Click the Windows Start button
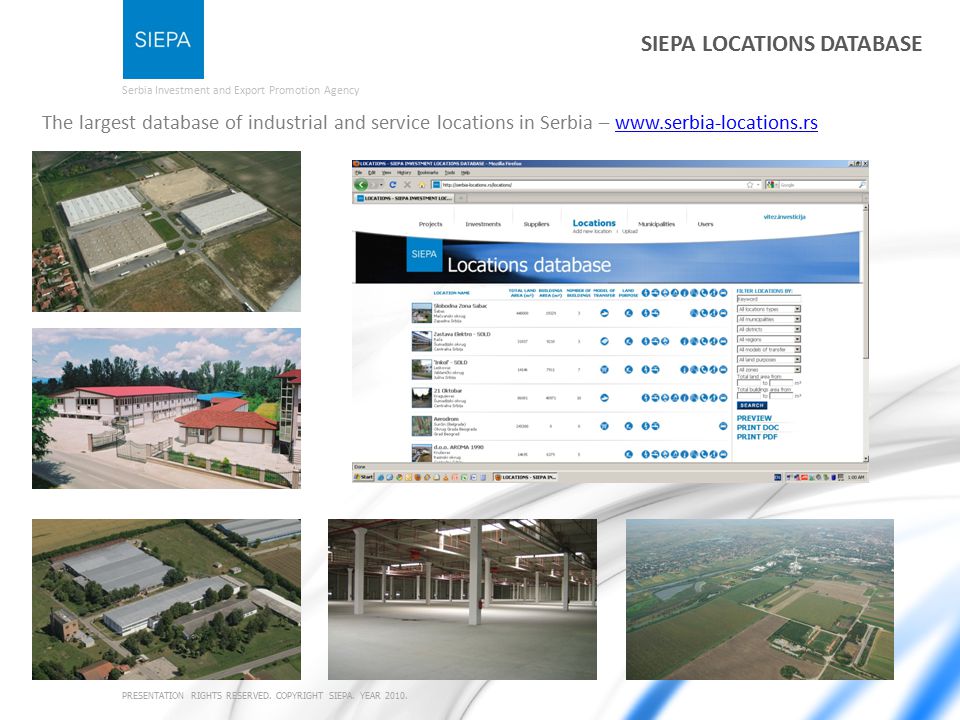Screen dimensions: 960x720 [364, 477]
